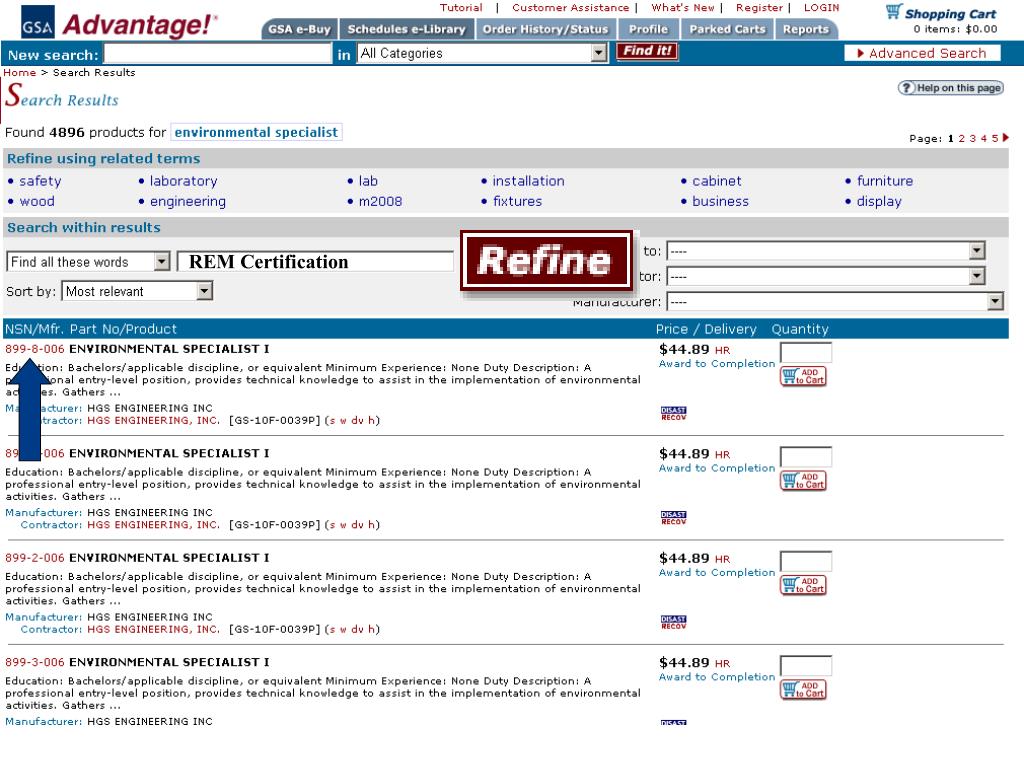Open the Shopping Cart icon

893,11
